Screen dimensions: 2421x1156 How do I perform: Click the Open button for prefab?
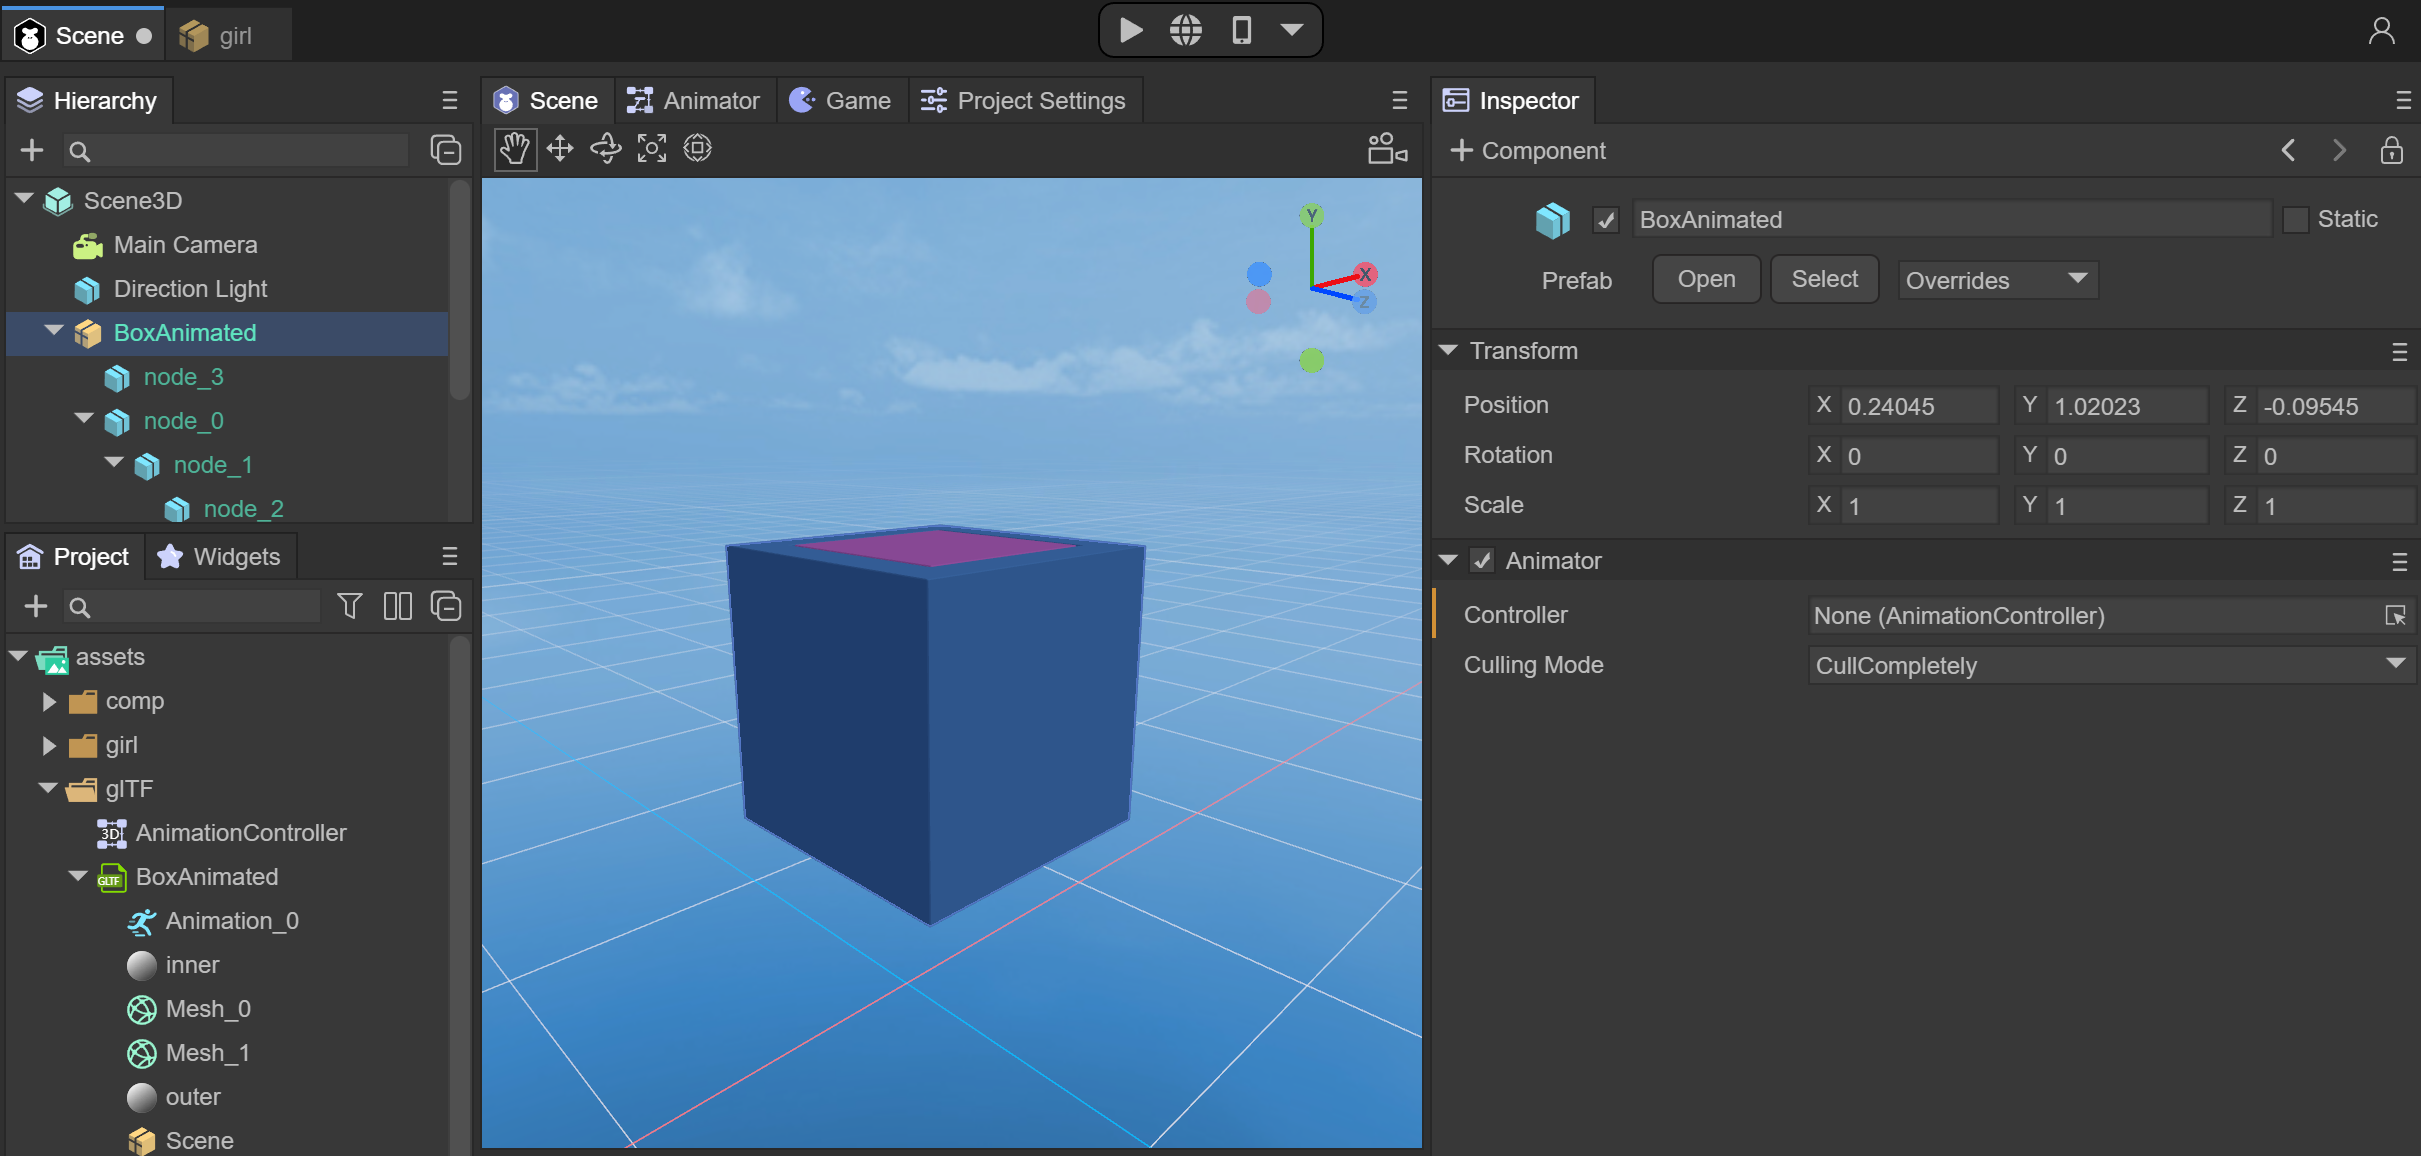pyautogui.click(x=1705, y=278)
